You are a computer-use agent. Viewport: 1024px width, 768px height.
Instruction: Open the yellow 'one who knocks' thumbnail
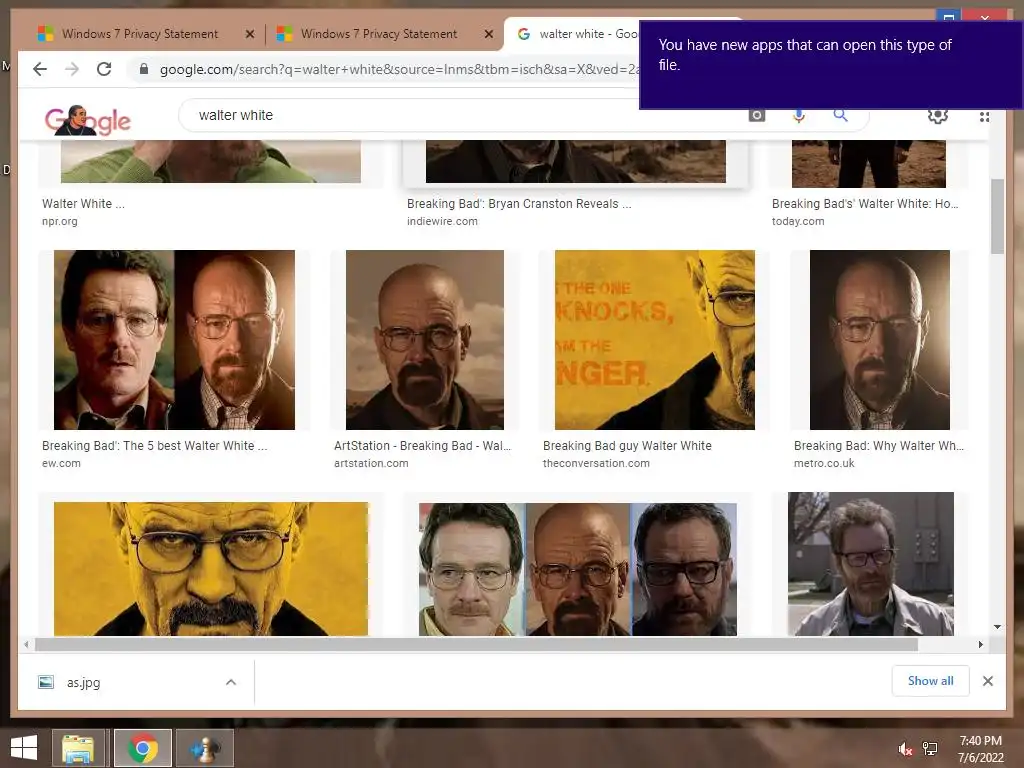[654, 340]
